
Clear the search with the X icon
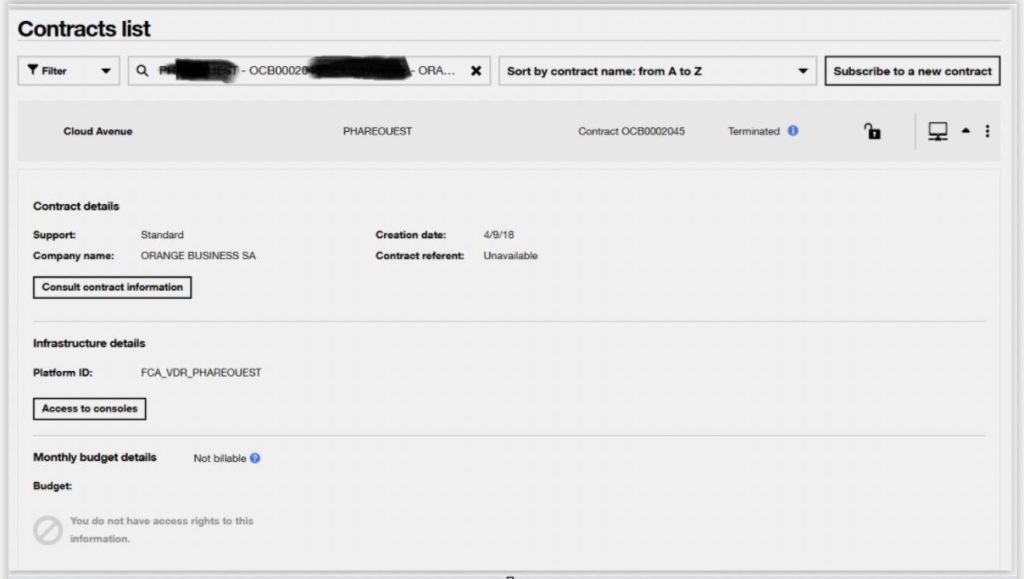coord(476,71)
